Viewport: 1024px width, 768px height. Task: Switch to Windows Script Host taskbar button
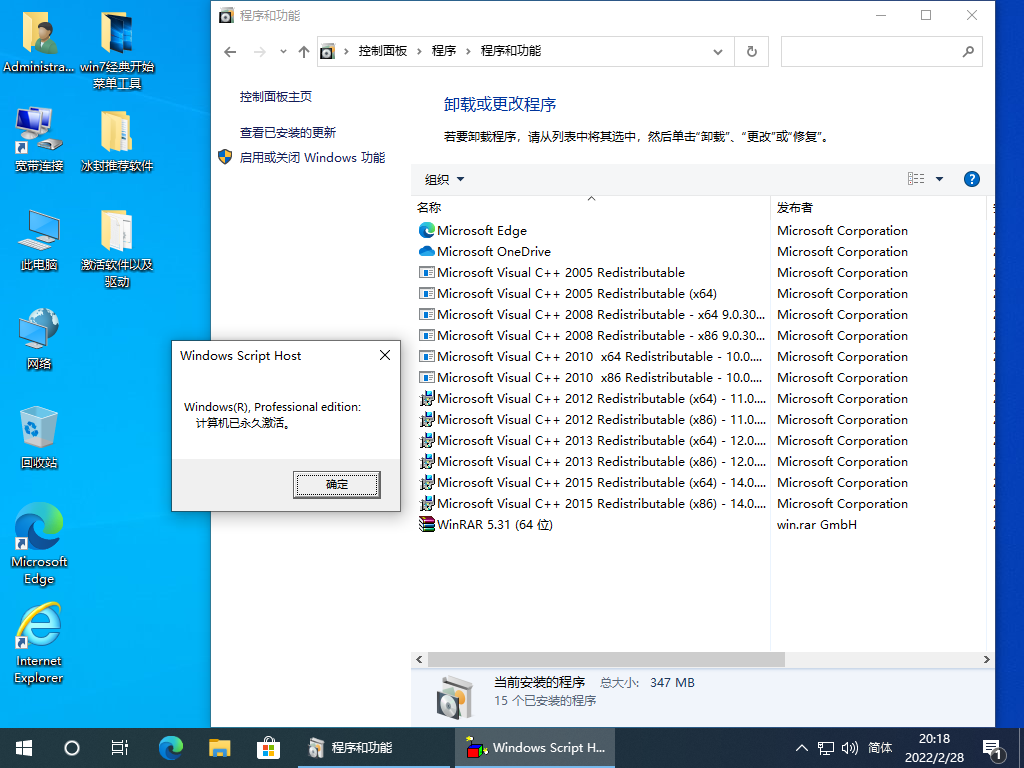[x=534, y=748]
